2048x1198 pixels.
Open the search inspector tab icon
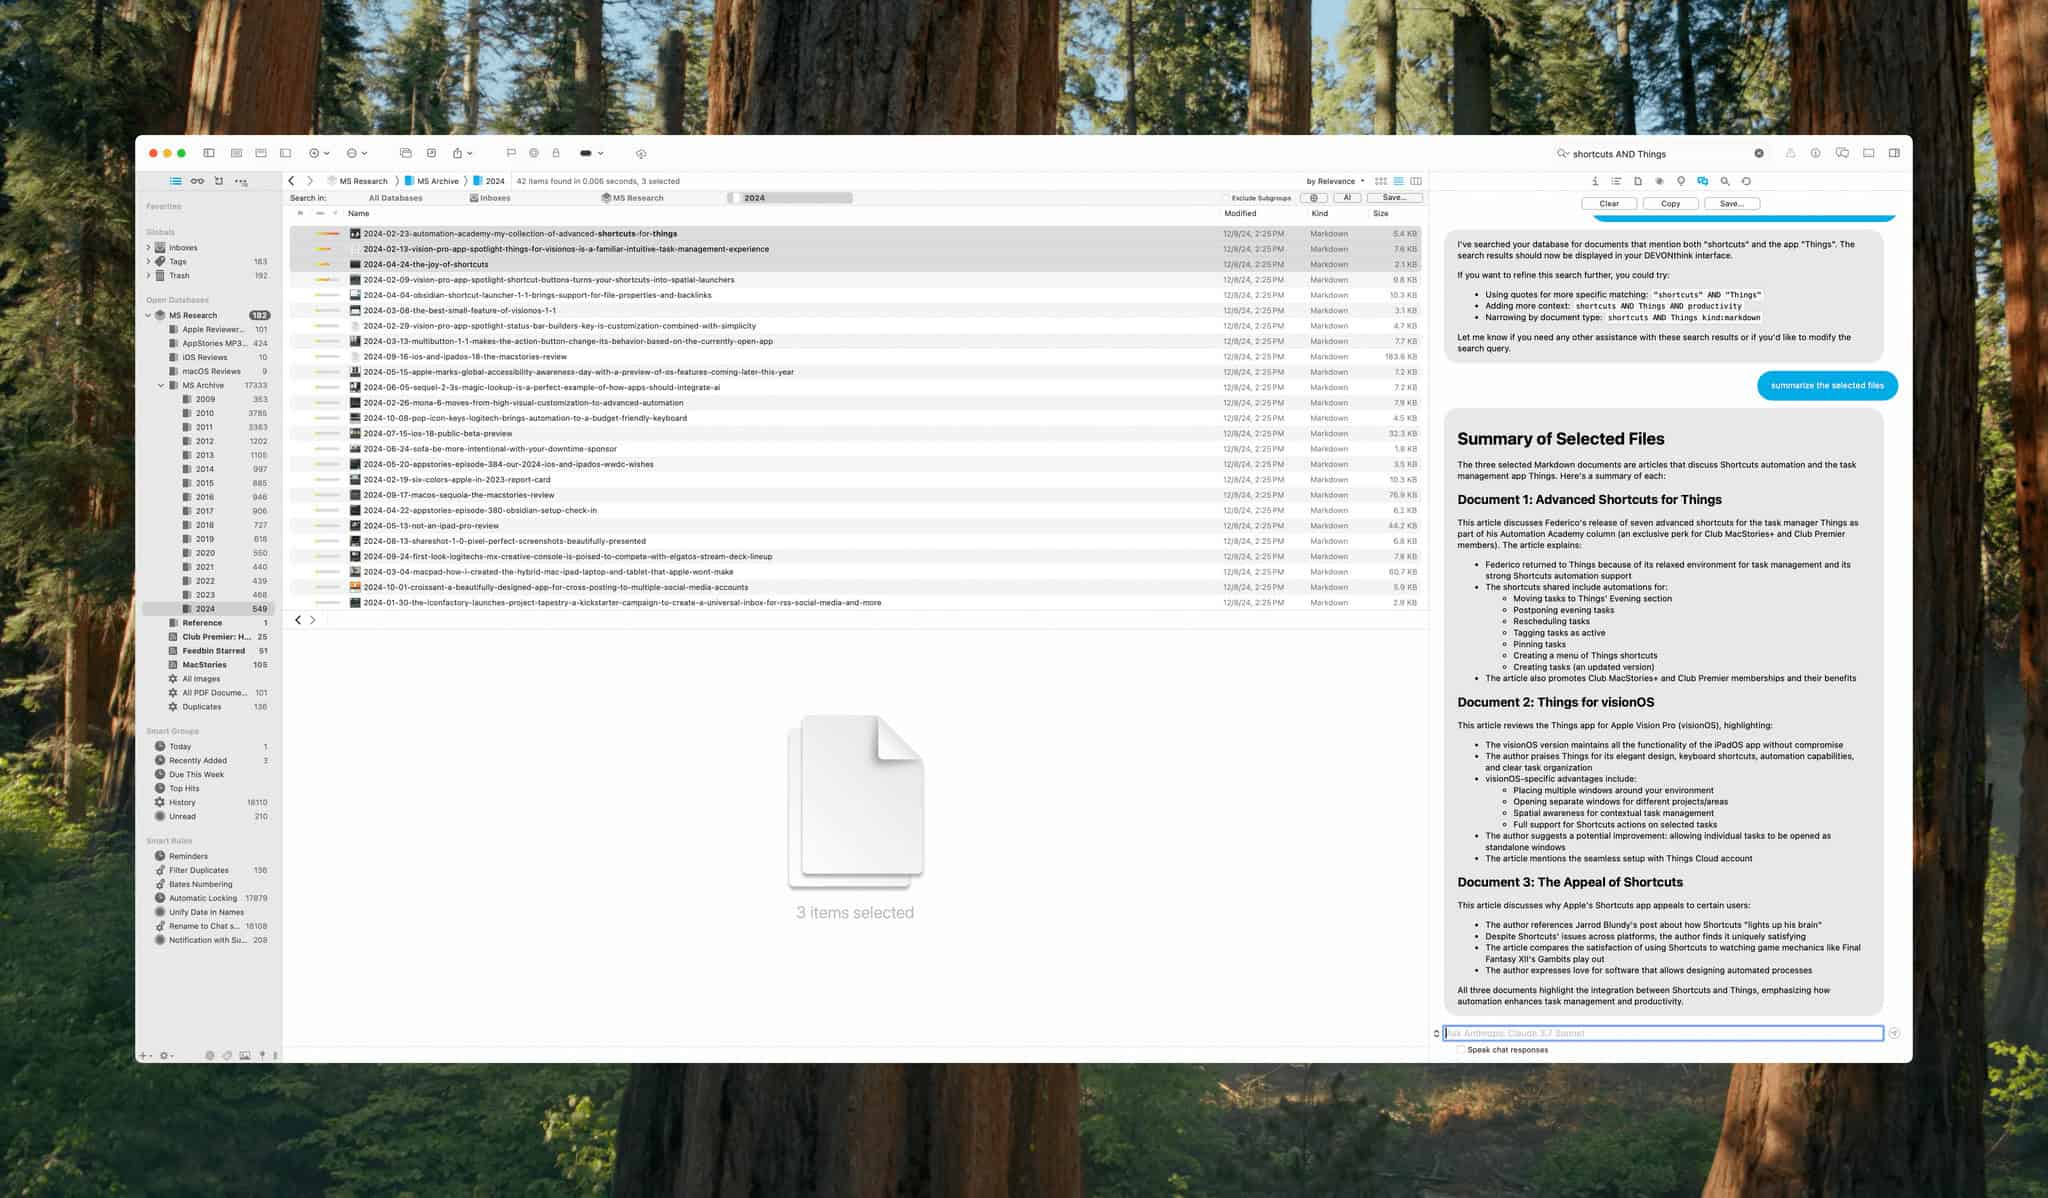[x=1725, y=181]
